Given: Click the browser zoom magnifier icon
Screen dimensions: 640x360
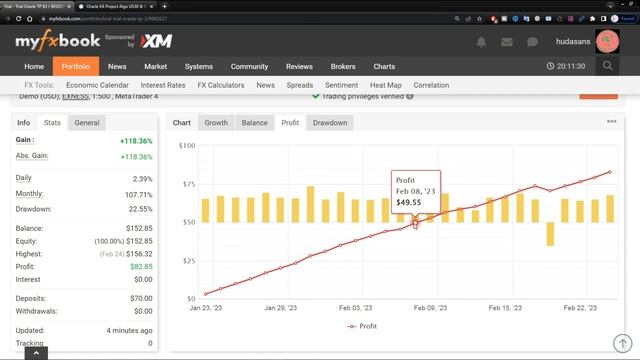Looking at the screenshot, I should 457,19.
